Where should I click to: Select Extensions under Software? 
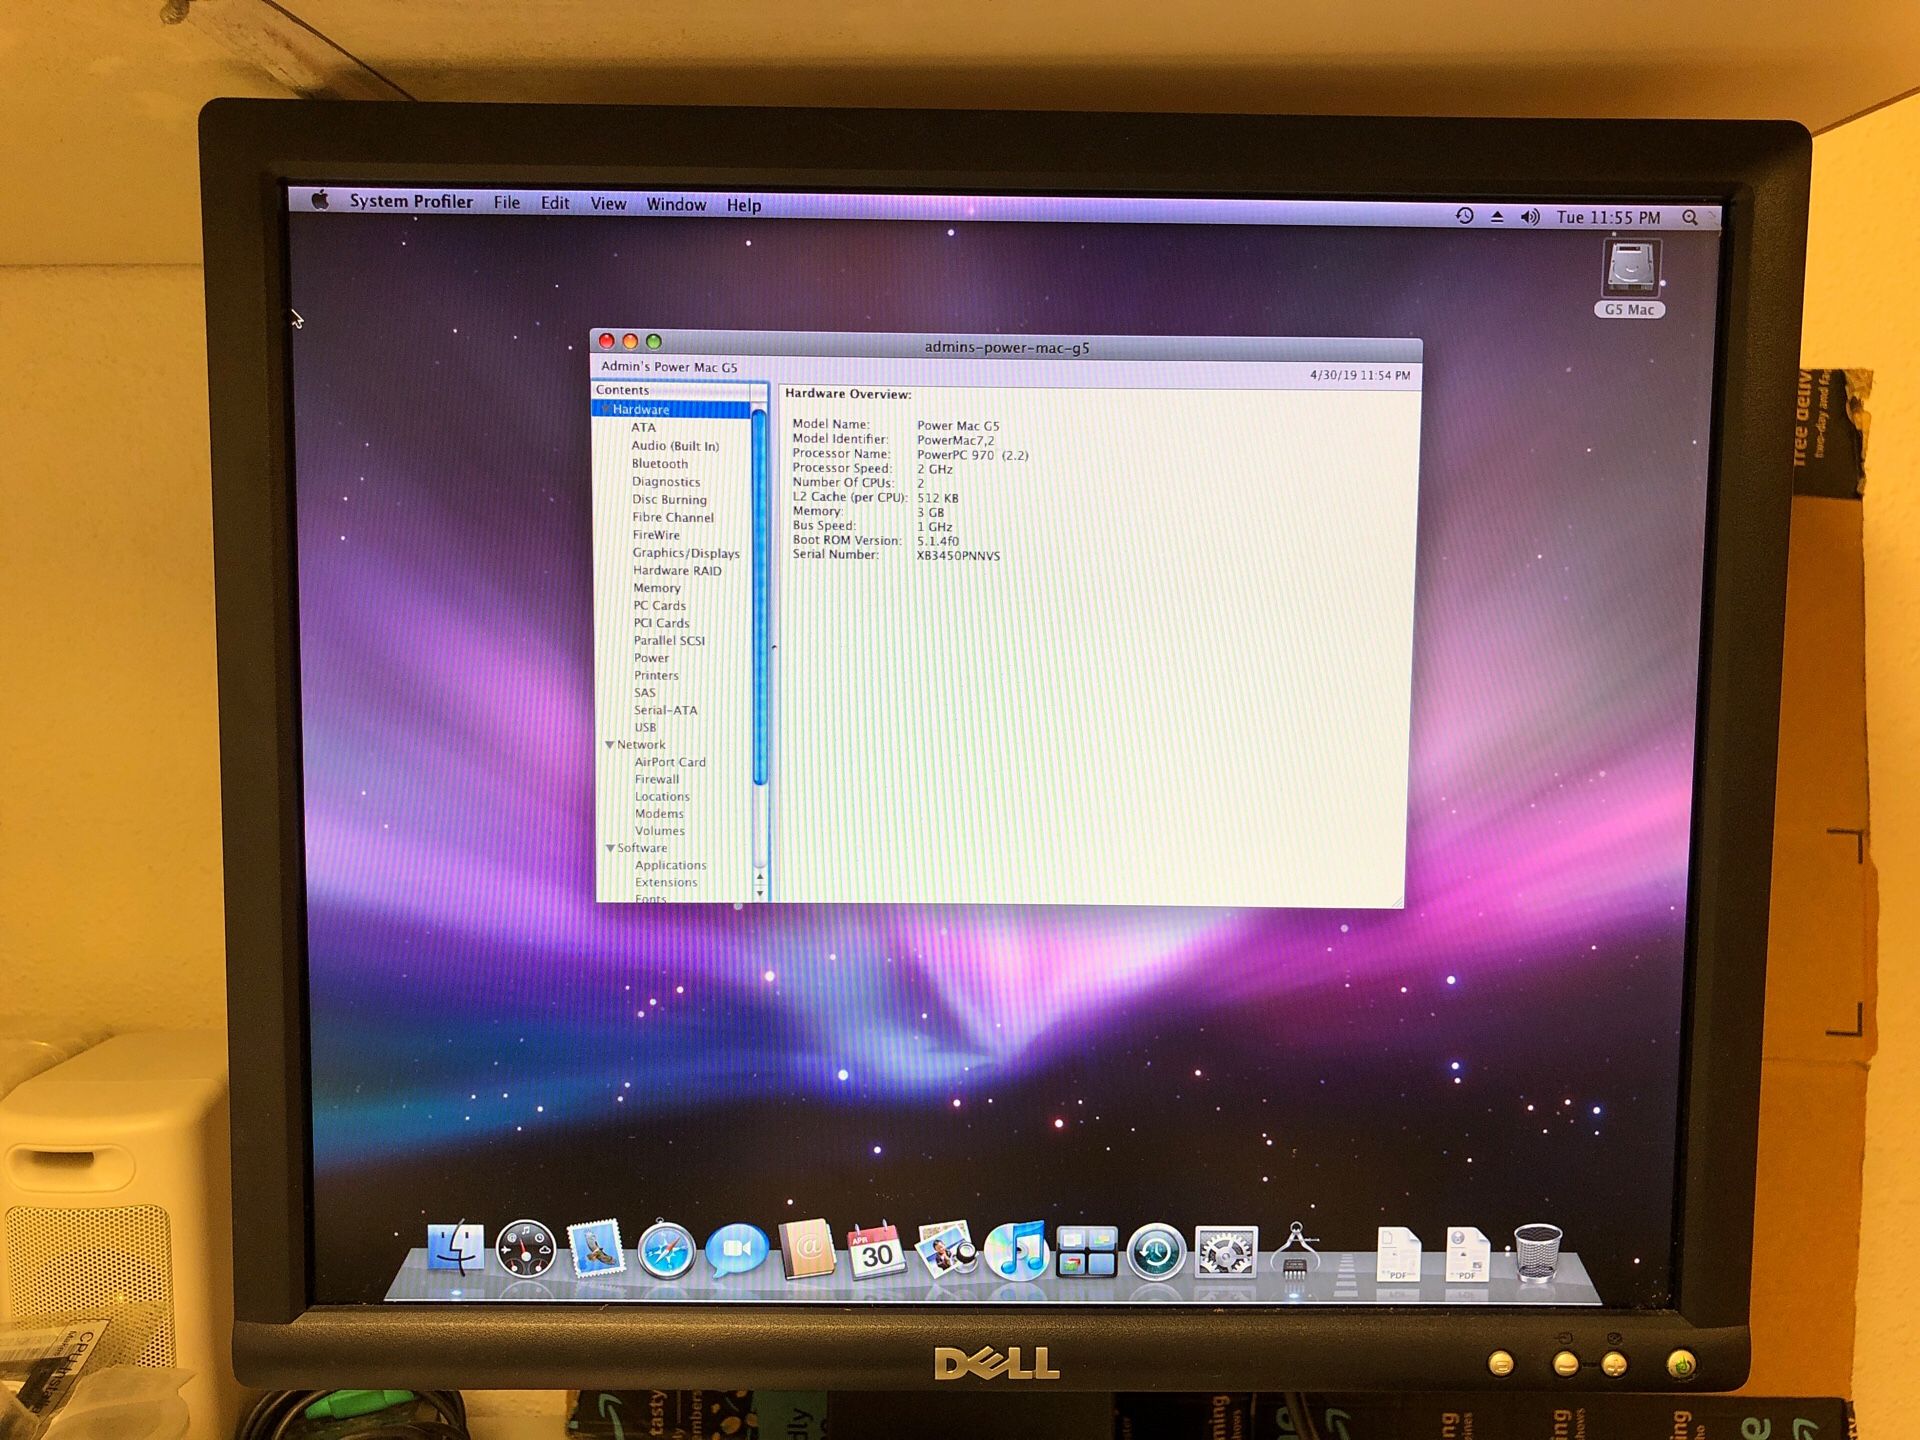point(666,882)
